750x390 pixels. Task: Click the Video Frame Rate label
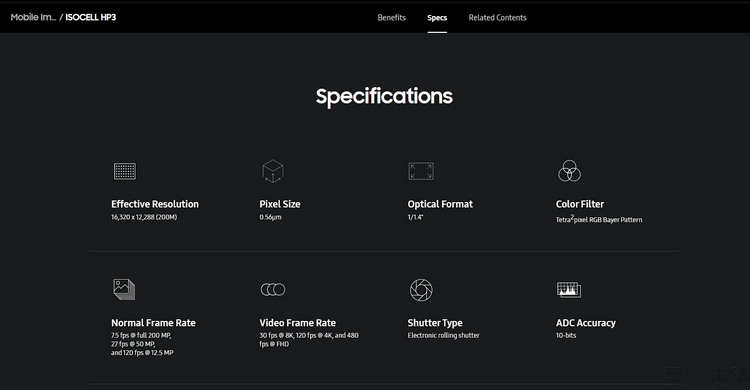[x=298, y=323]
